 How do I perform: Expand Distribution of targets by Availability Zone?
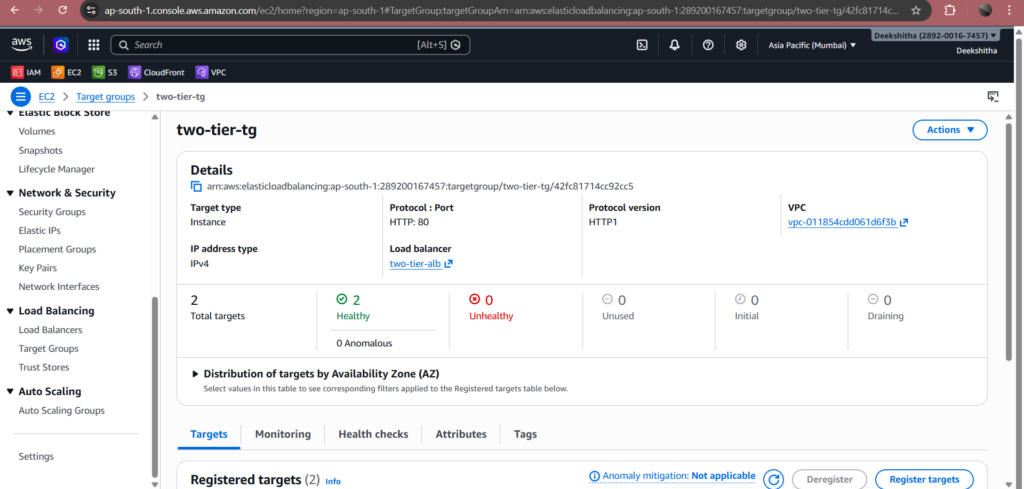pos(195,373)
